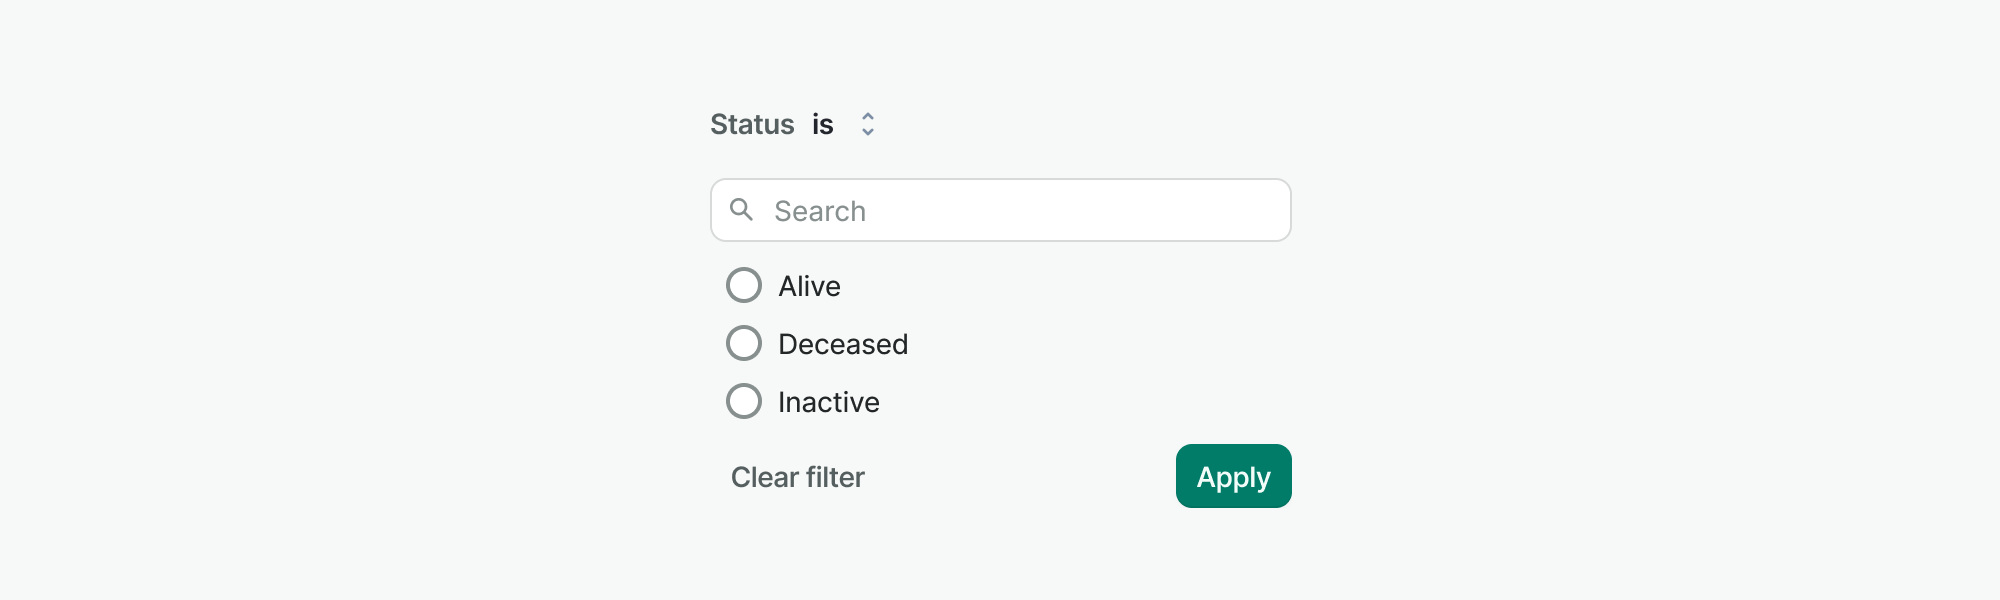Click the Status filter label
Viewport: 2000px width, 600px height.
coord(752,124)
